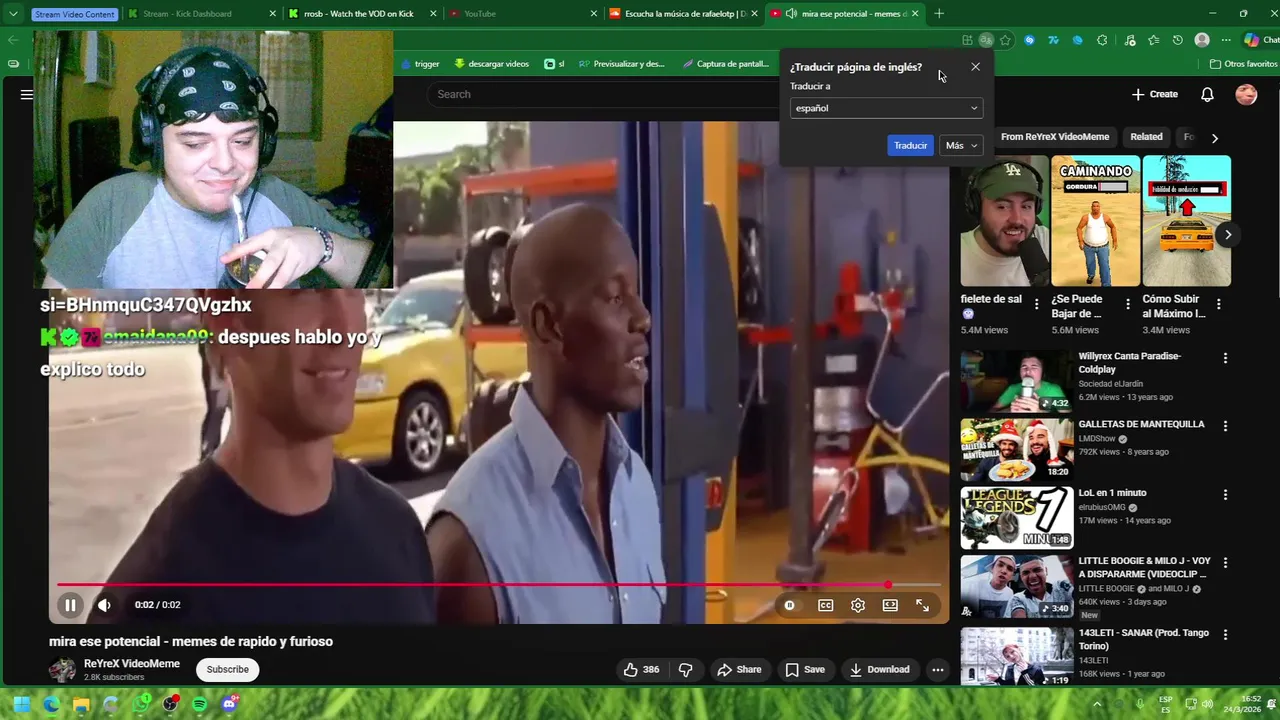This screenshot has height=720, width=1280.
Task: Toggle the autoplay switch in the player
Action: 790,605
